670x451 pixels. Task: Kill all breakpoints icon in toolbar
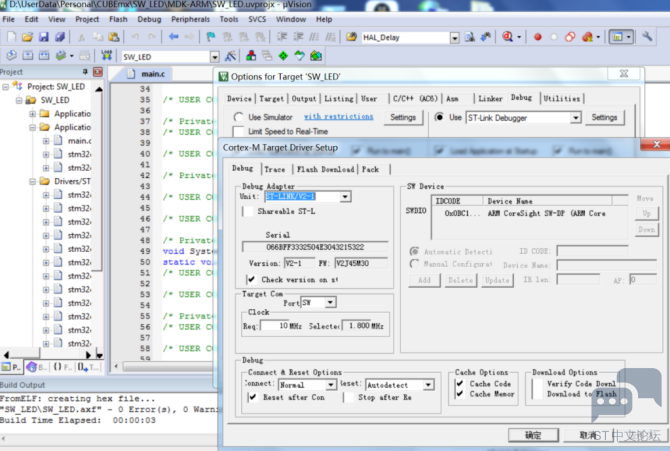click(x=588, y=37)
